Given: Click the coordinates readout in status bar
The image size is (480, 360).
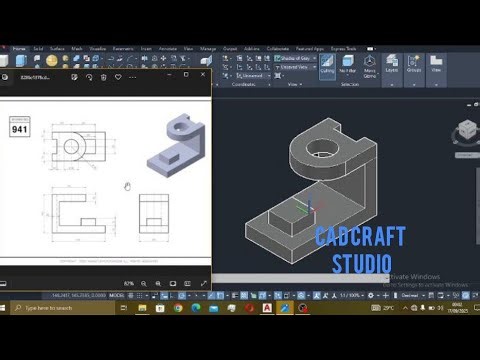Looking at the screenshot, I should pyautogui.click(x=78, y=295).
